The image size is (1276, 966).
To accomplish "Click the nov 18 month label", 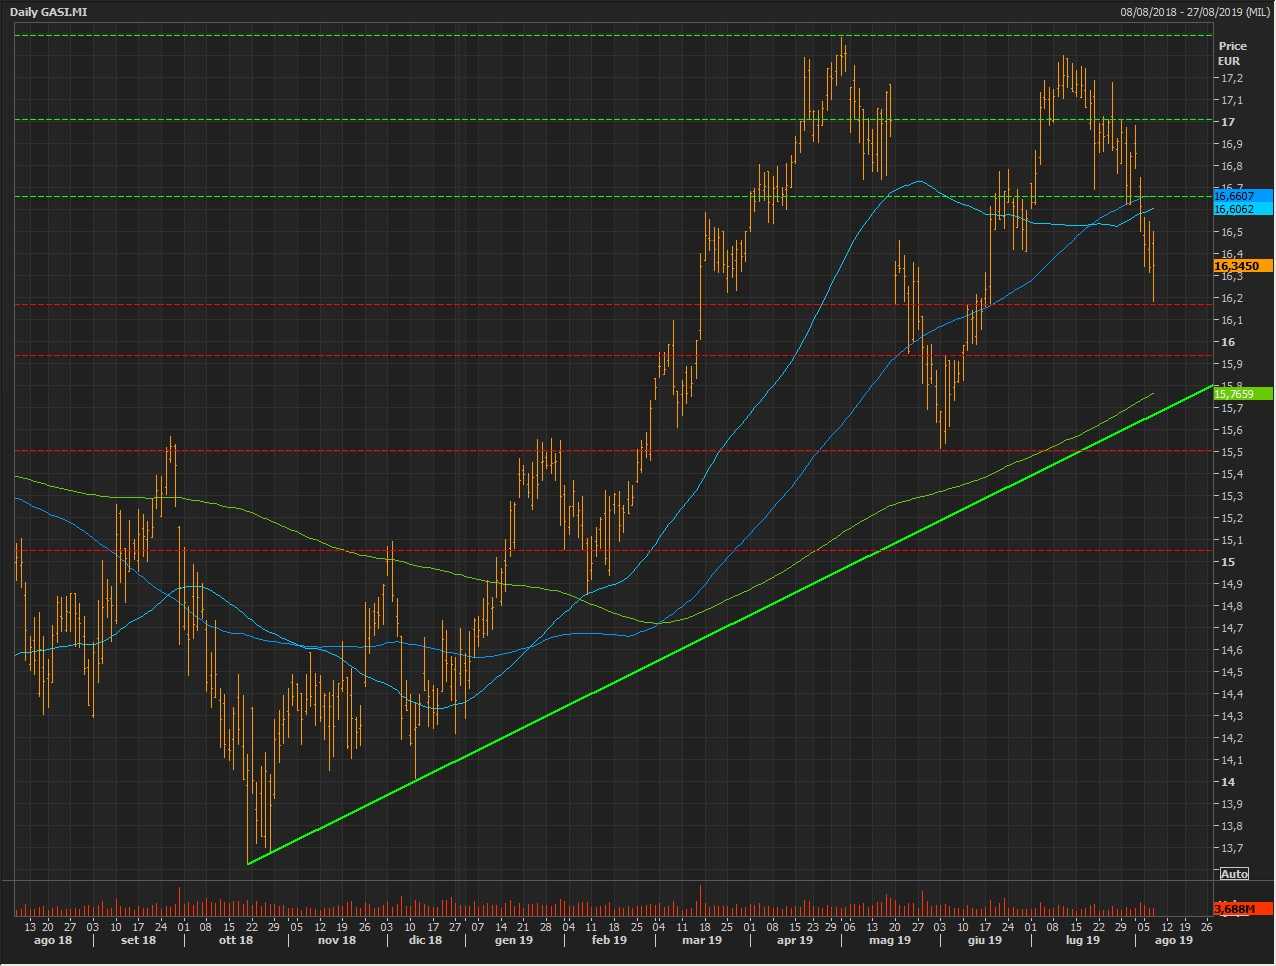I will click(337, 940).
